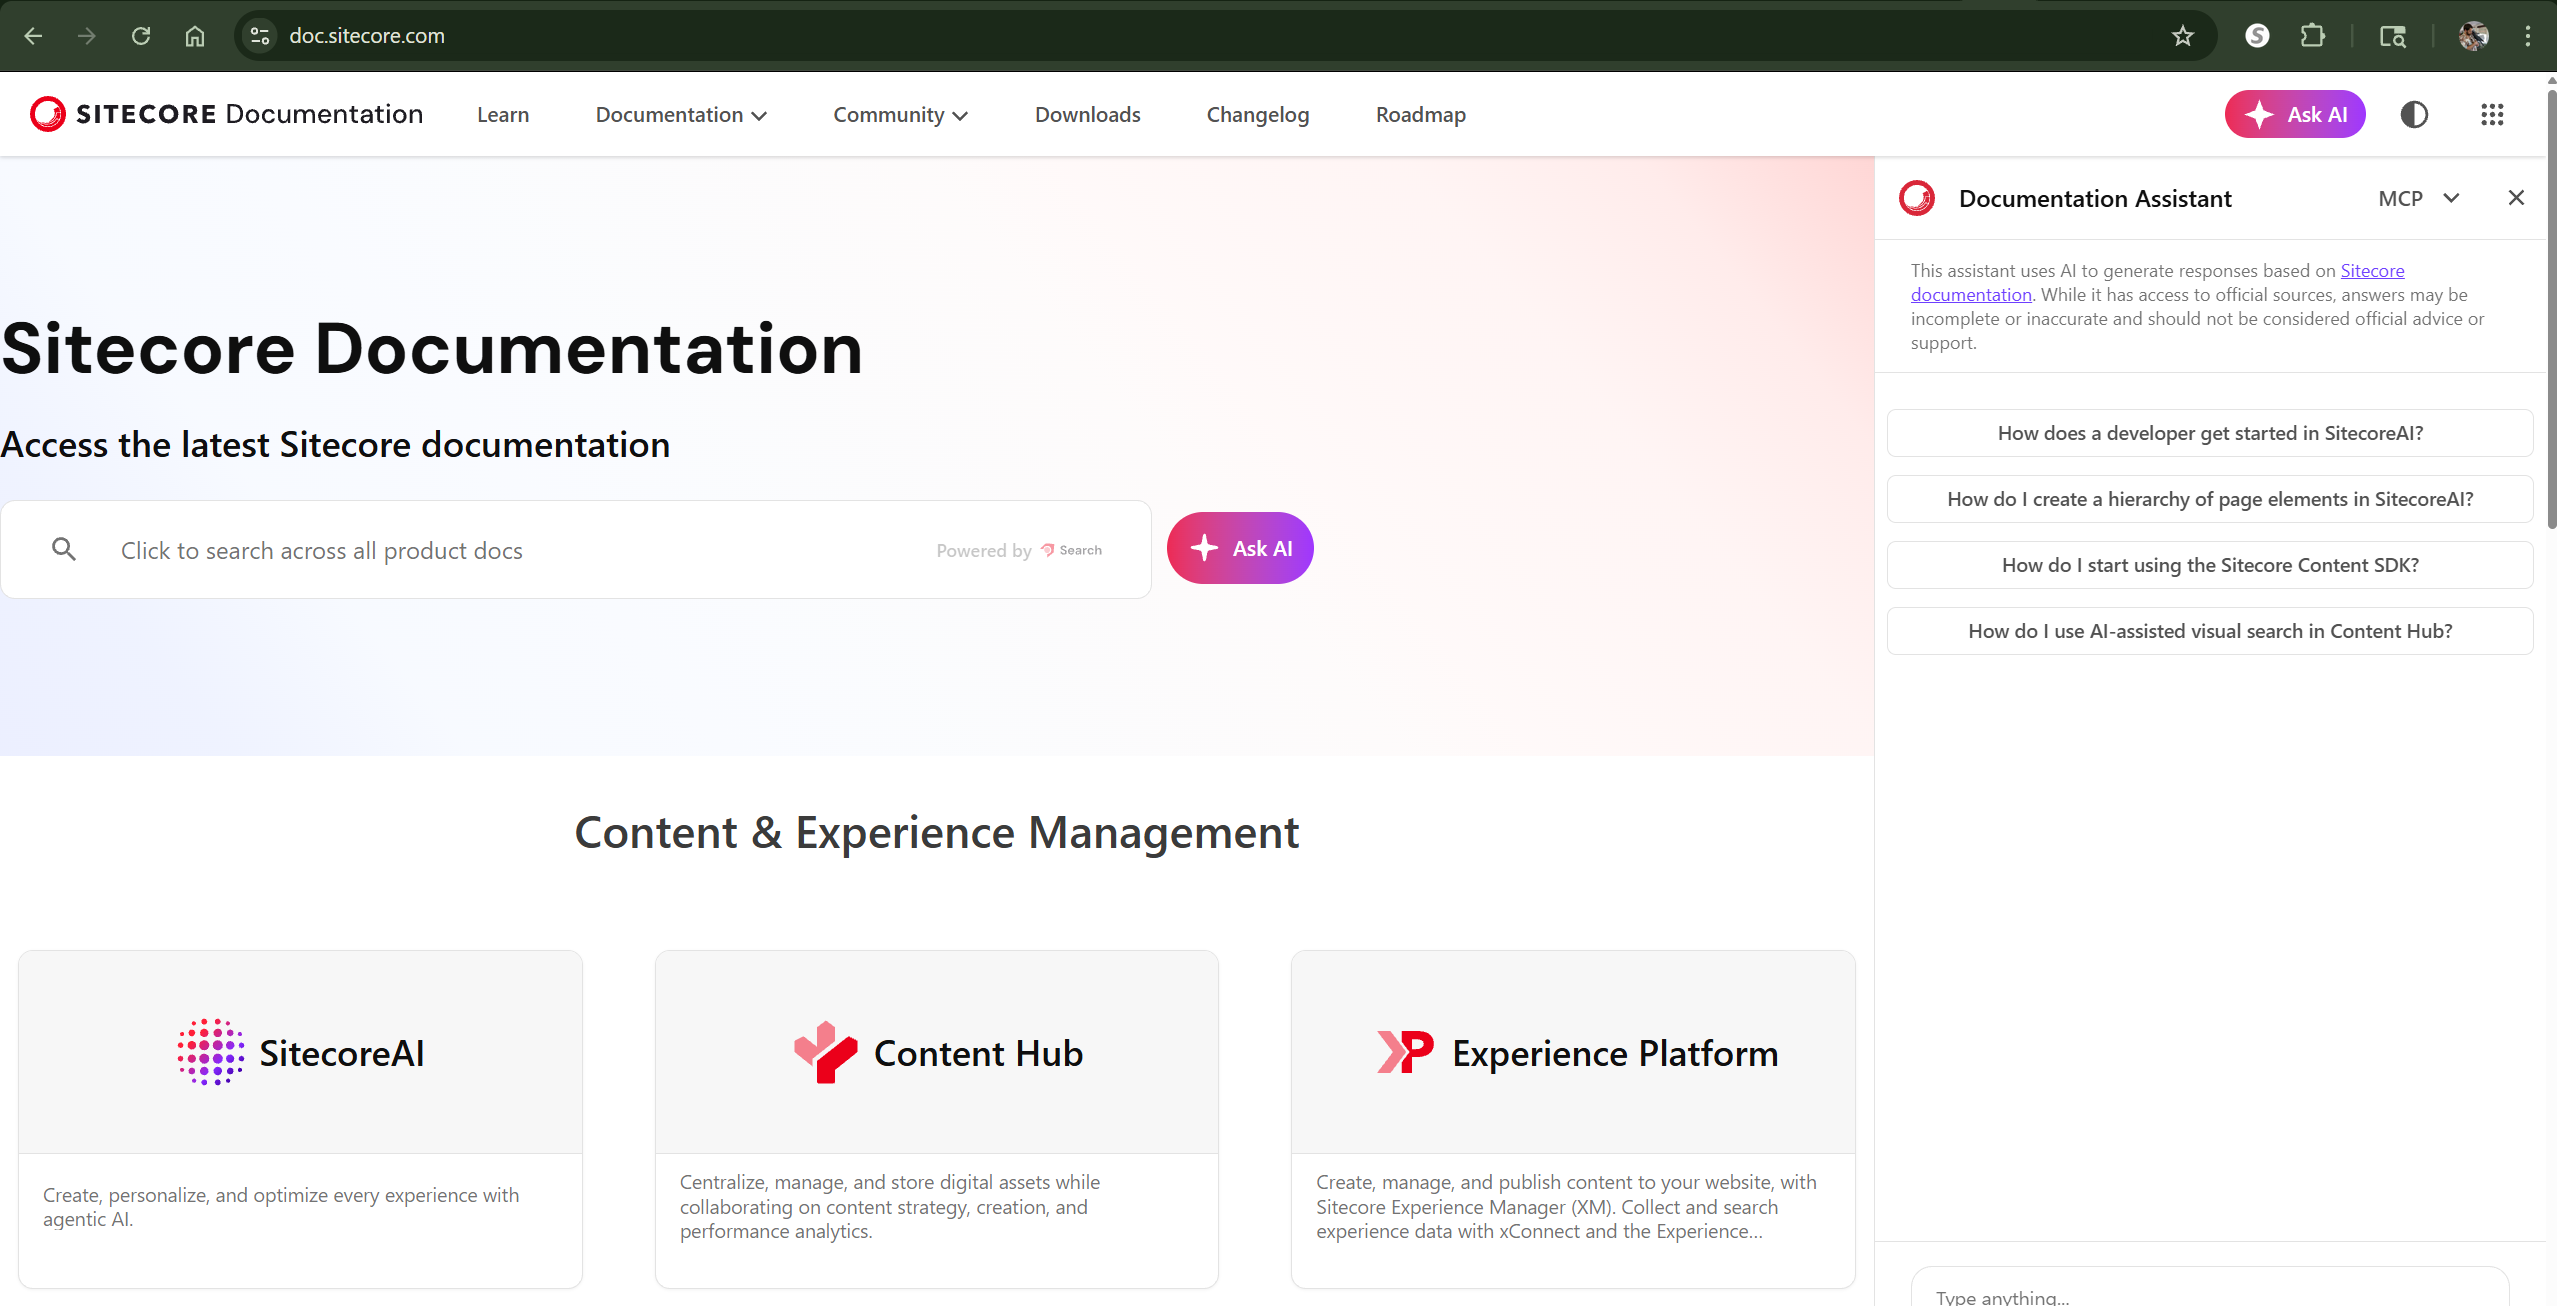Click the browser forward arrow
Screen dimensions: 2557x1306
point(87,36)
